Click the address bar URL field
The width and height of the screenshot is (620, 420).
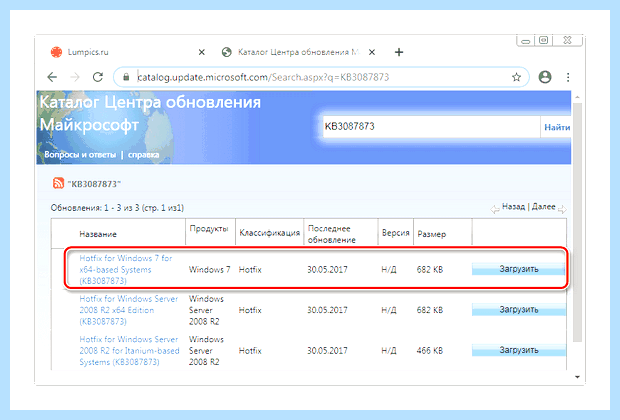point(321,77)
